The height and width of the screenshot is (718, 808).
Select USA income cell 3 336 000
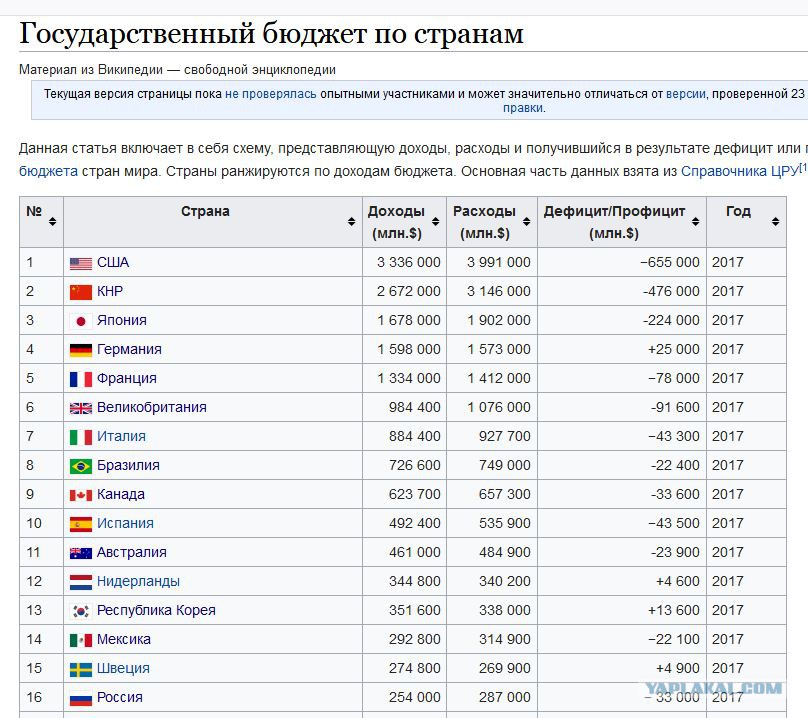pyautogui.click(x=405, y=262)
